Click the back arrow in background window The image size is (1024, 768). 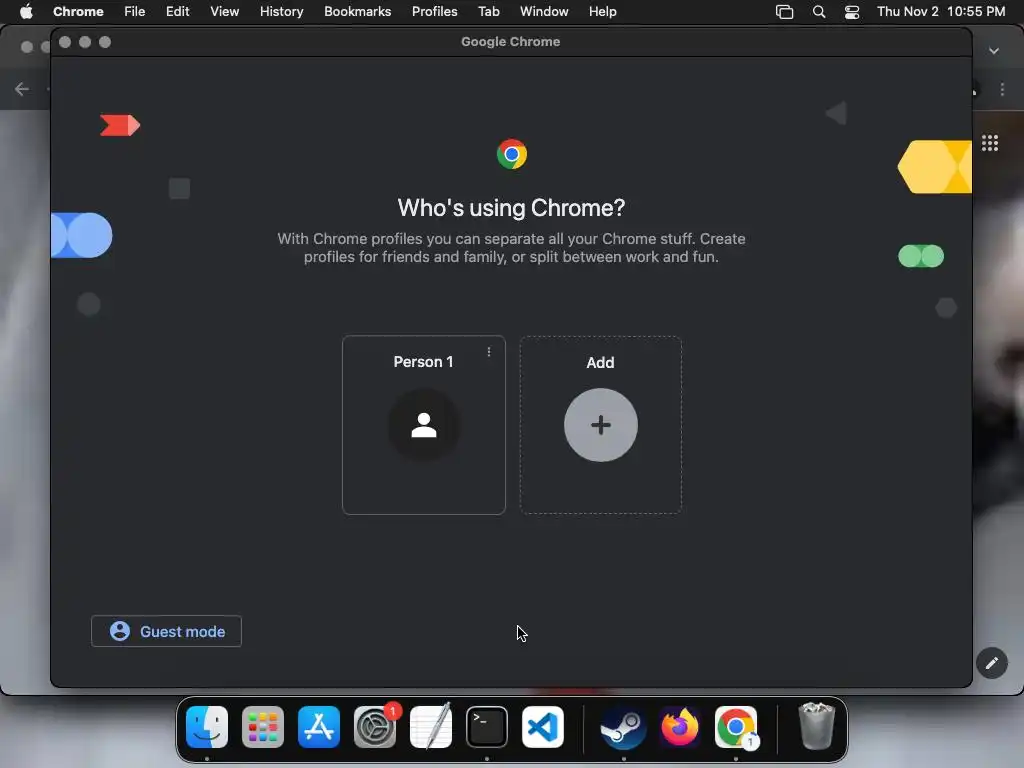tap(22, 89)
